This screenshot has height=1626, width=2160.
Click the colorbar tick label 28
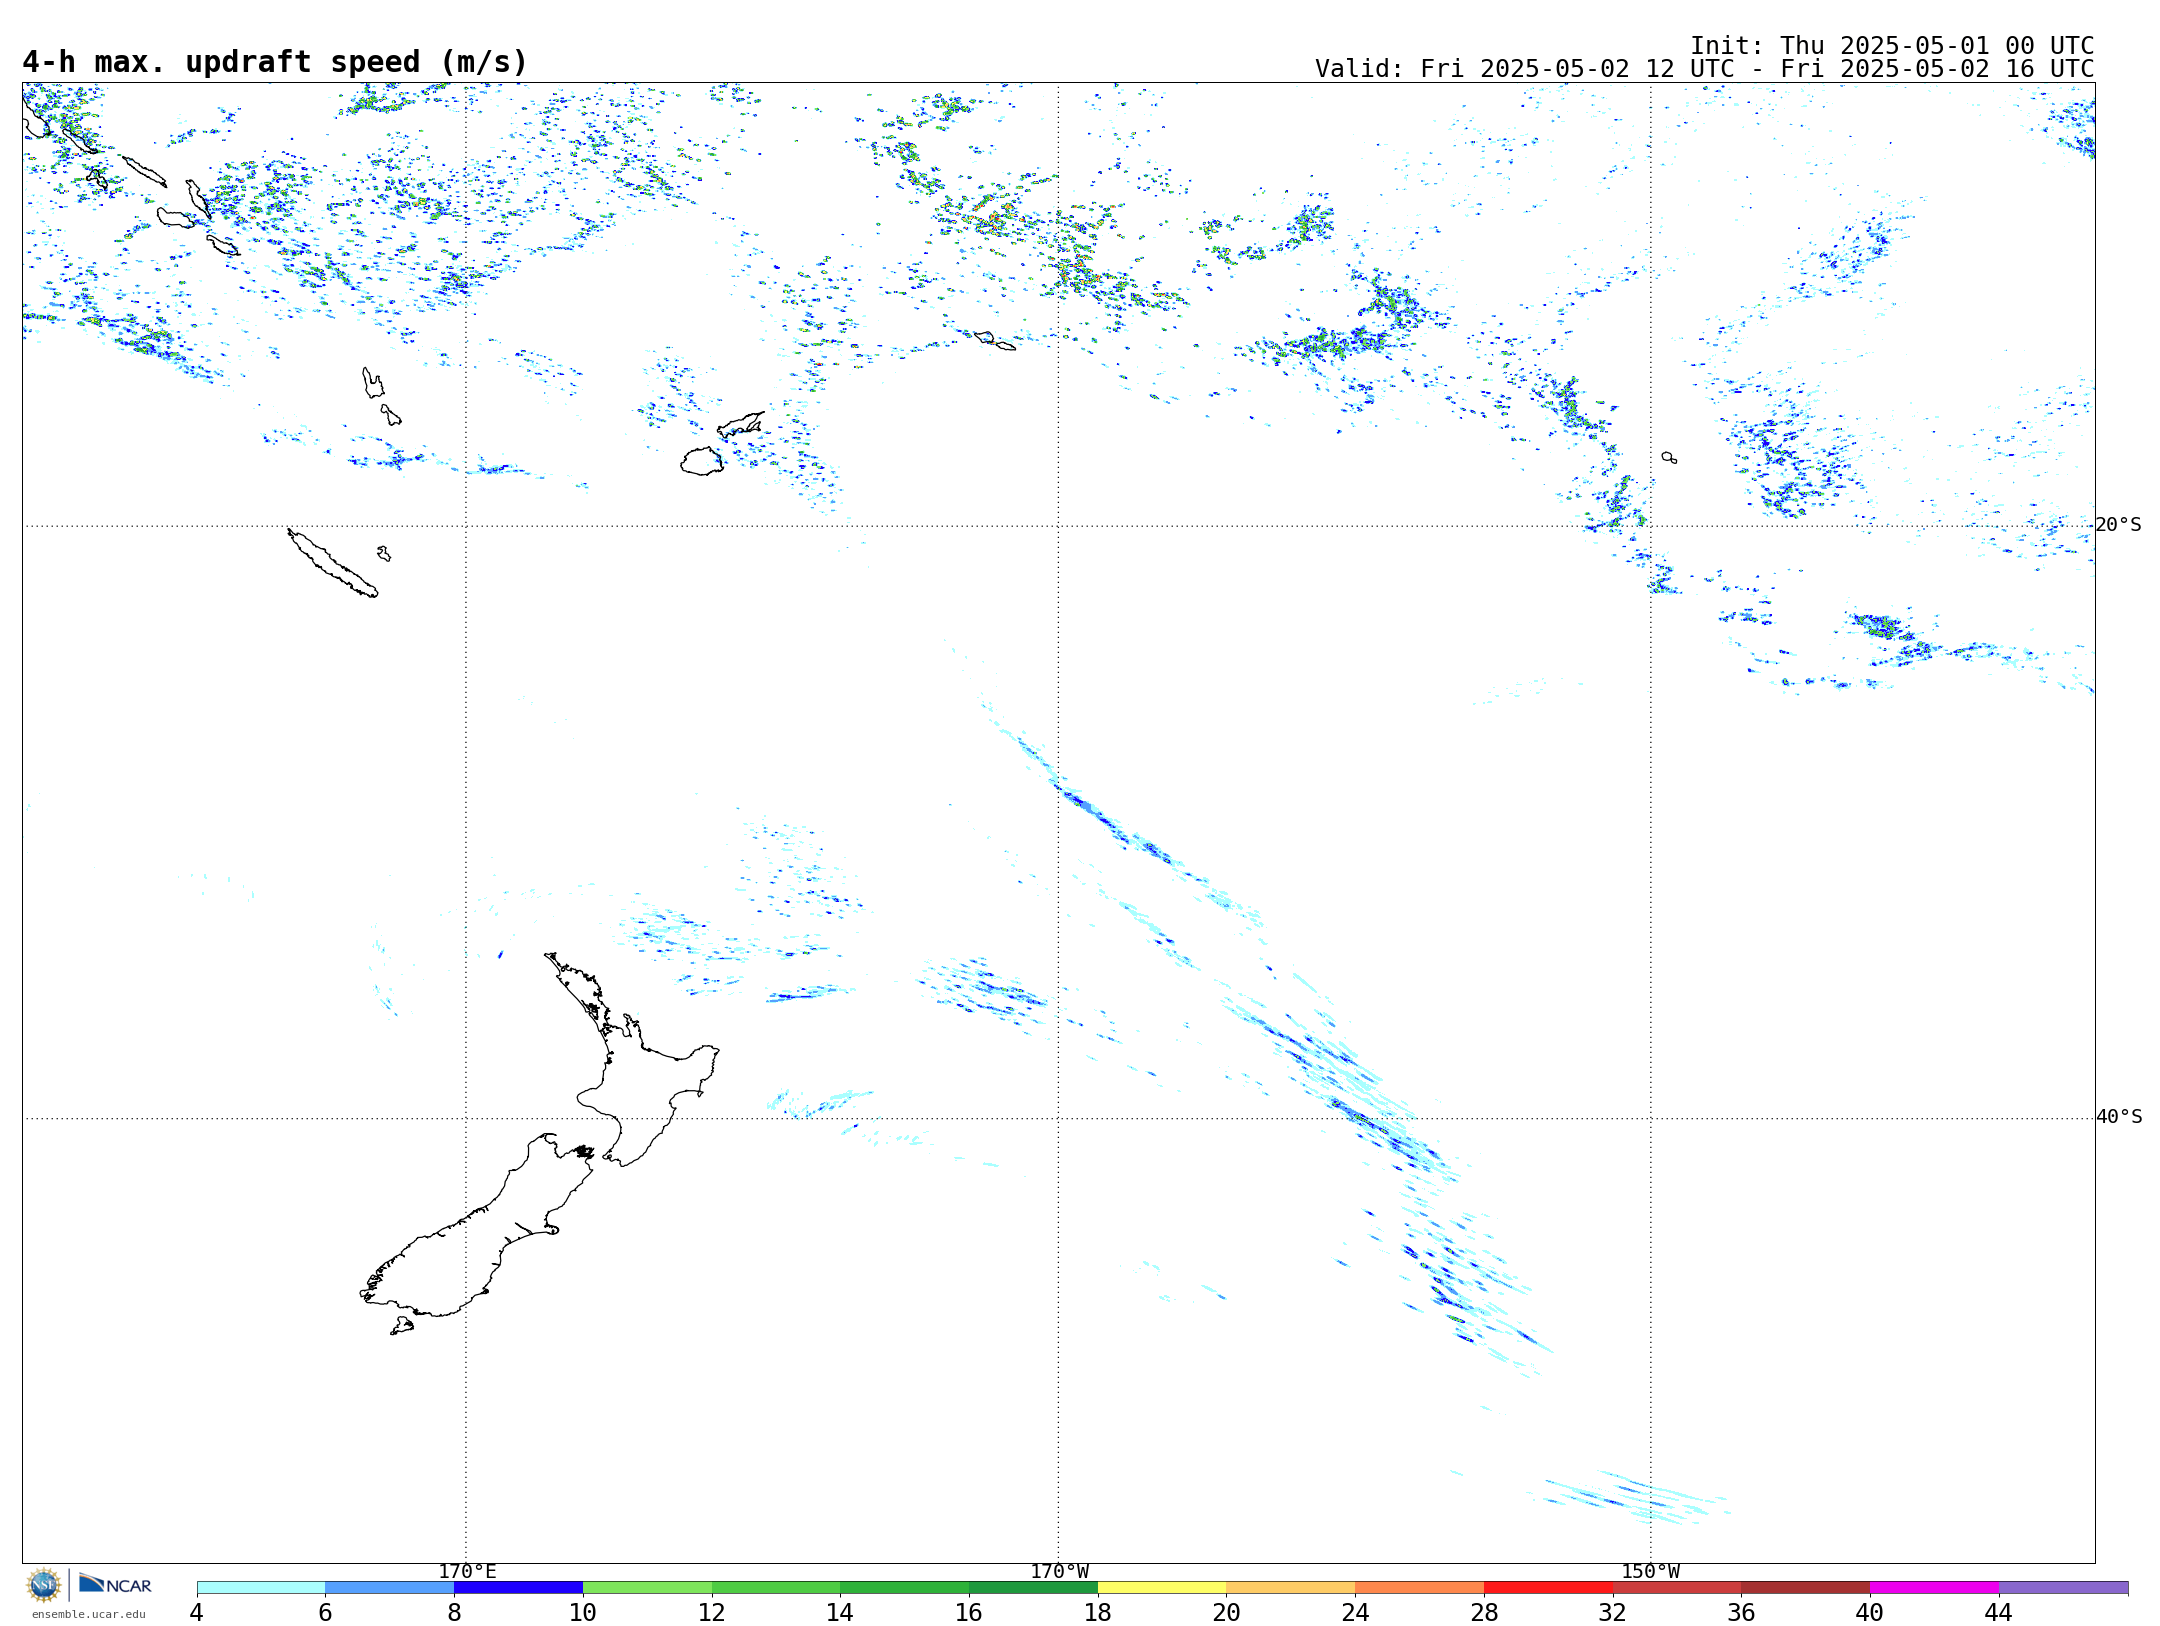pyautogui.click(x=1484, y=1612)
